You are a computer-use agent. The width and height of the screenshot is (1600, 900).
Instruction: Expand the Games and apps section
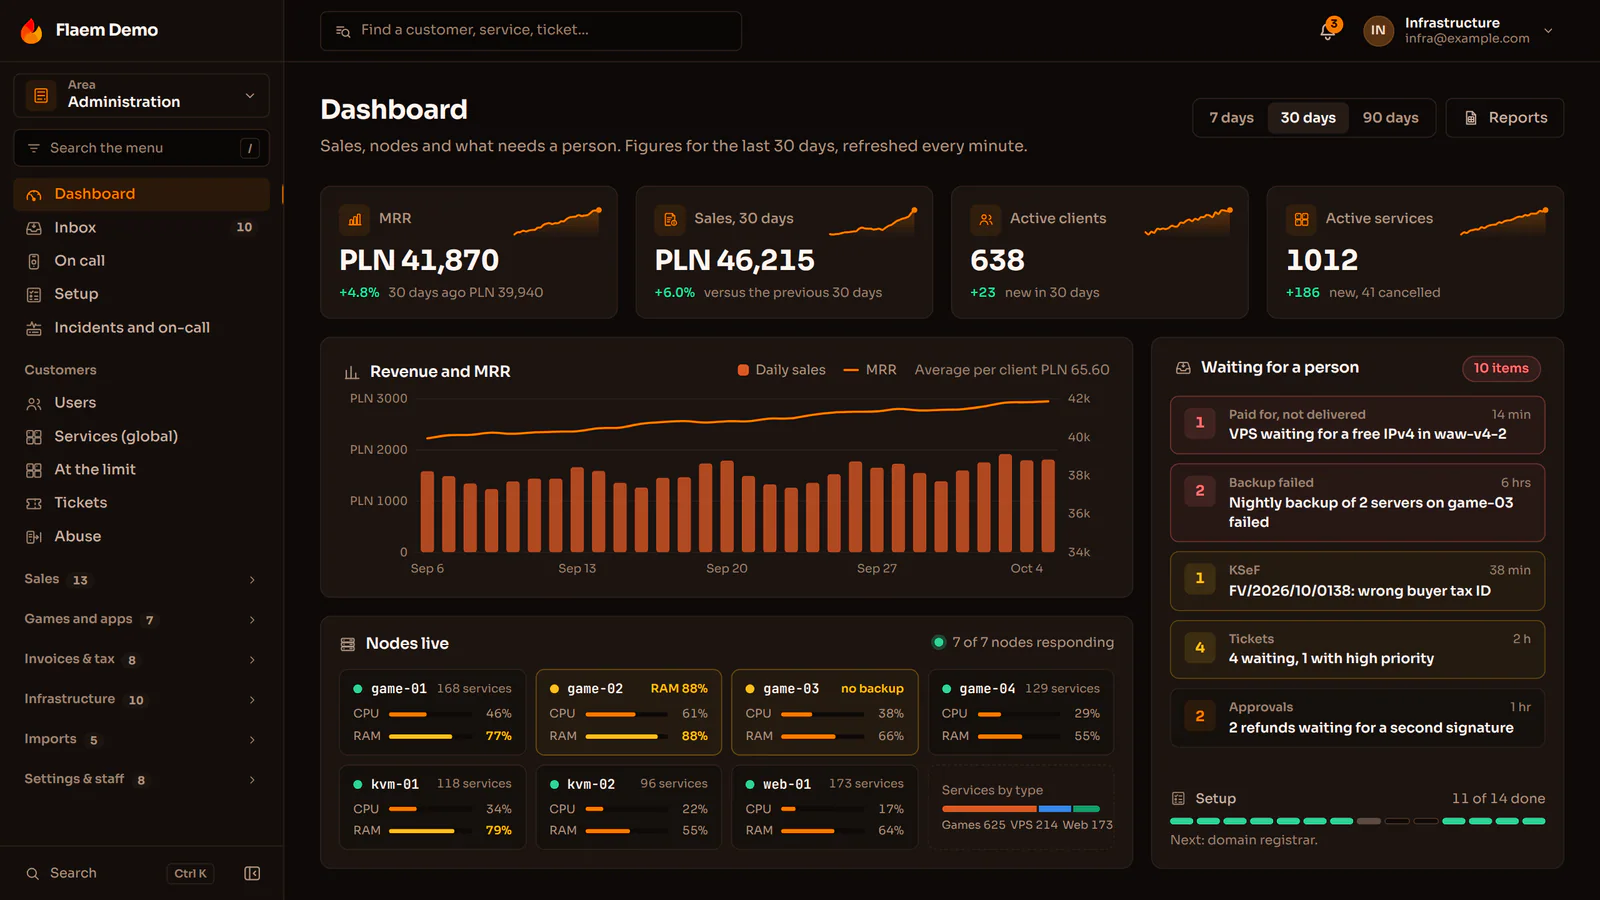pyautogui.click(x=141, y=619)
